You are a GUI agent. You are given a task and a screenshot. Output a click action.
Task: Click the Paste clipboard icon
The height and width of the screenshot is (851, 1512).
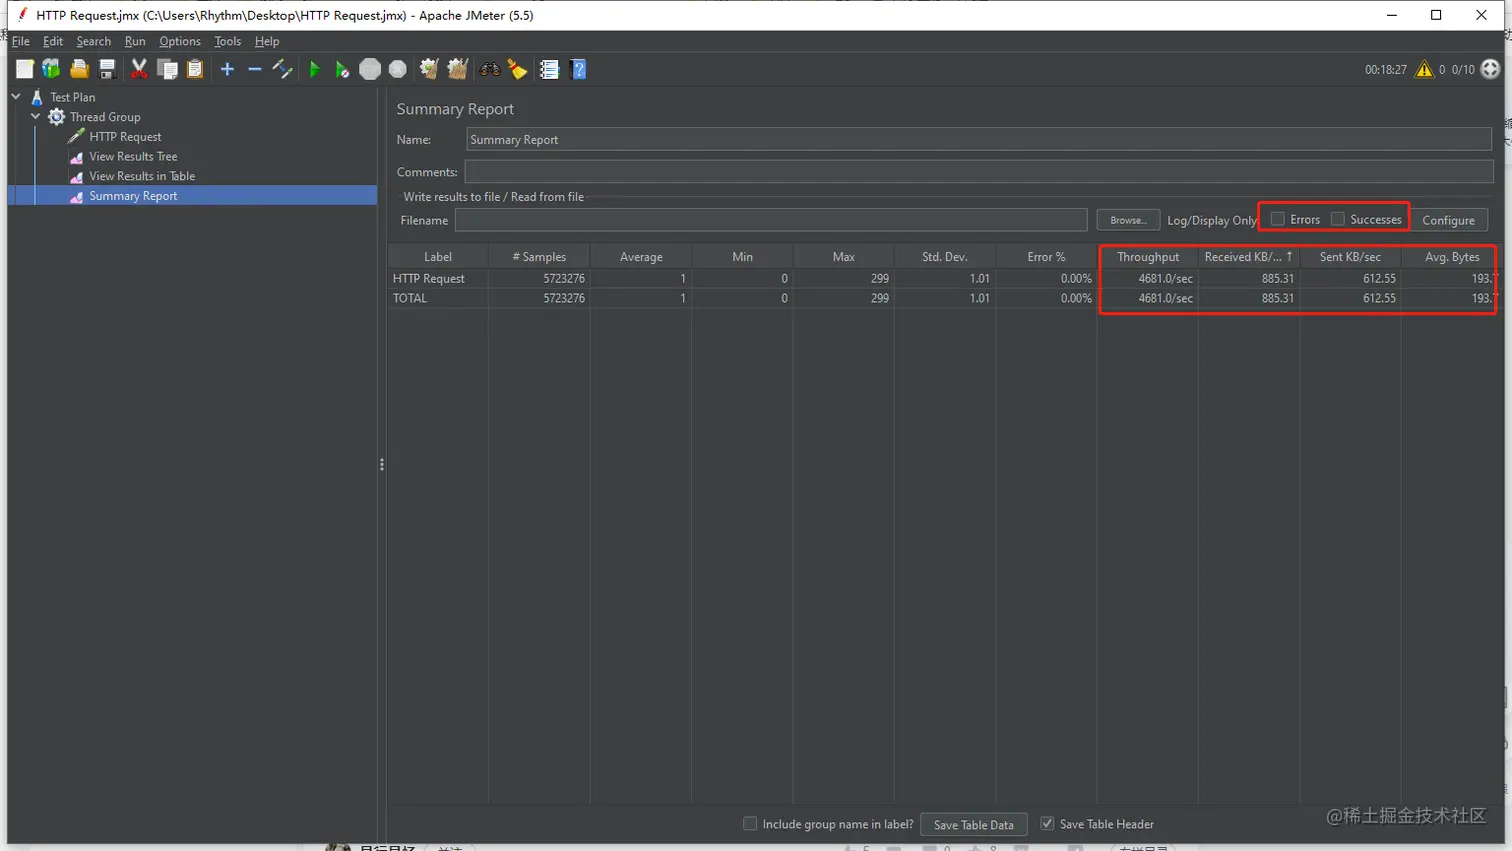pyautogui.click(x=195, y=69)
